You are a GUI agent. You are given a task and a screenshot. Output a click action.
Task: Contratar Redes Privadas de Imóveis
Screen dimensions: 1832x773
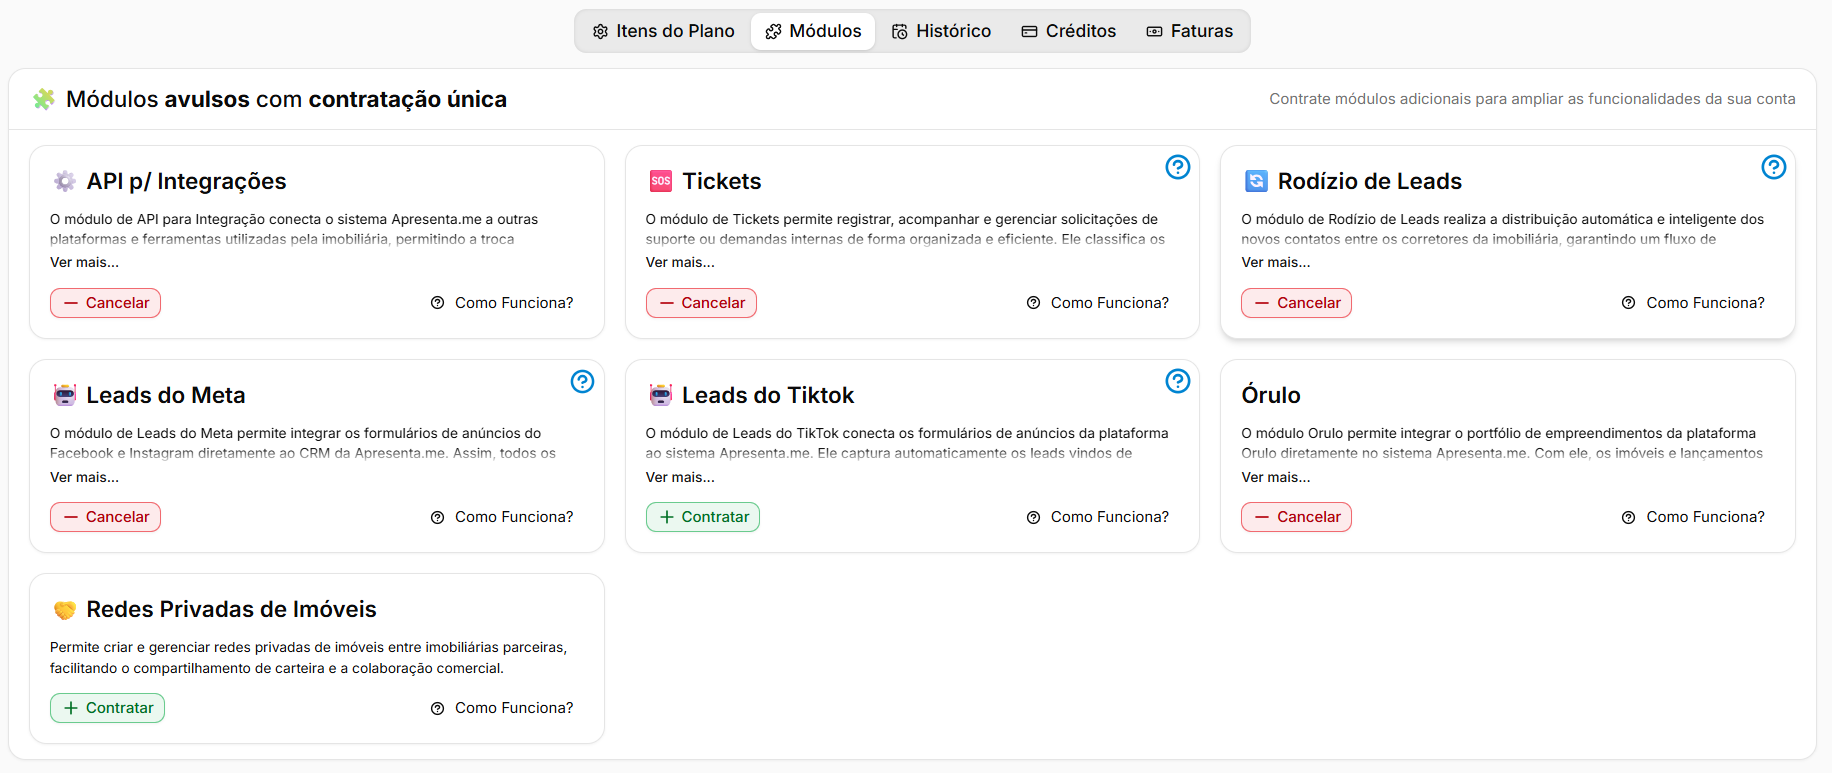coord(107,708)
